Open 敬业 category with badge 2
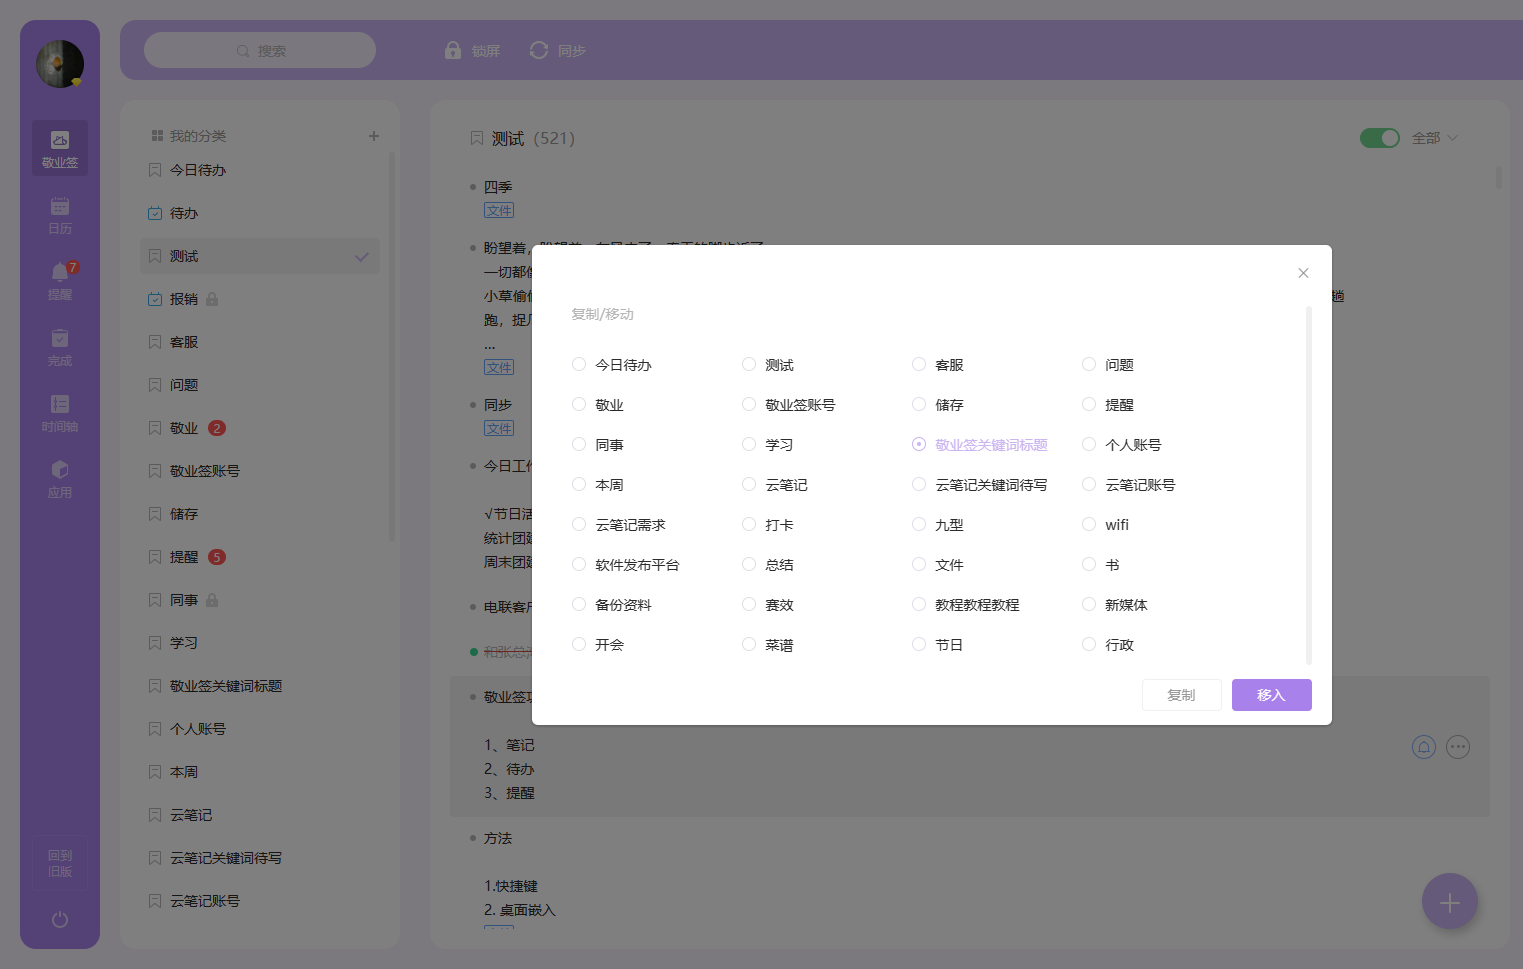1523x969 pixels. click(x=260, y=428)
